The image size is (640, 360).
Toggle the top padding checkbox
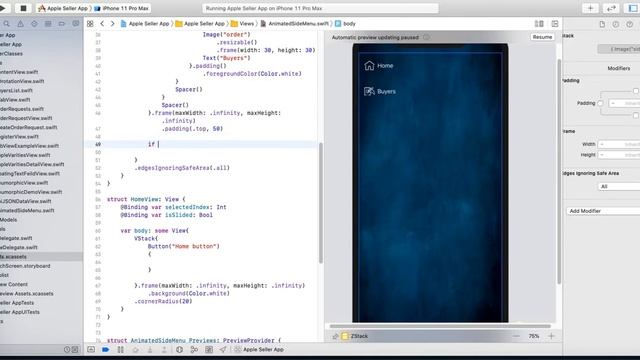636,91
